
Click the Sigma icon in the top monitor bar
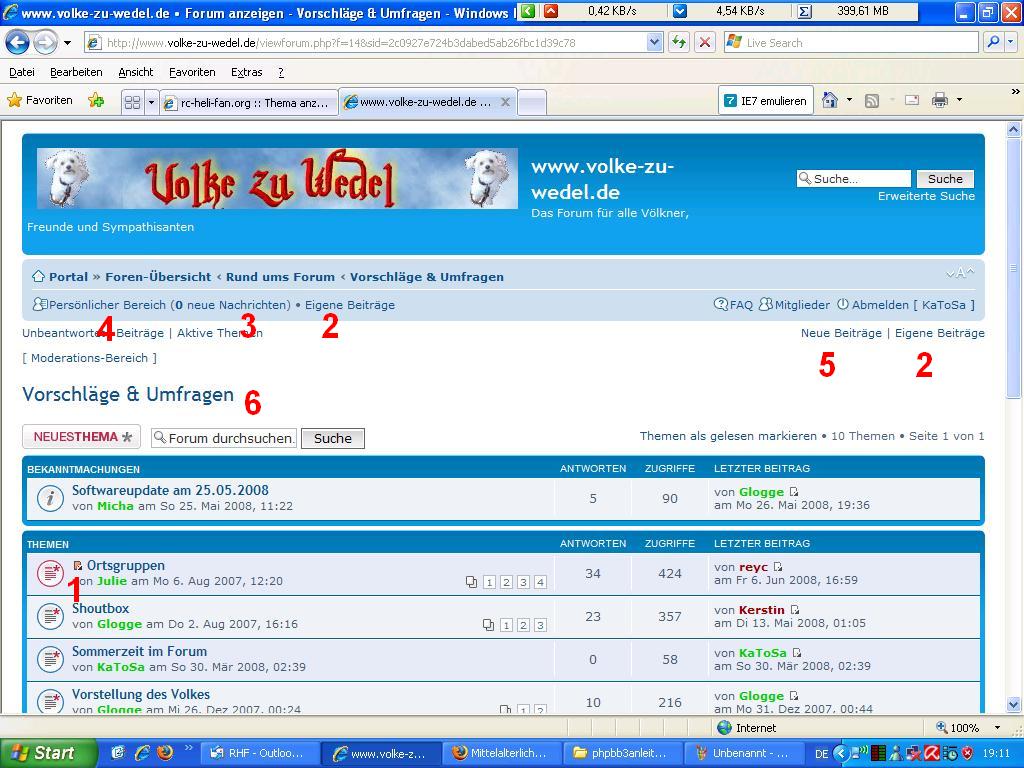(x=805, y=11)
